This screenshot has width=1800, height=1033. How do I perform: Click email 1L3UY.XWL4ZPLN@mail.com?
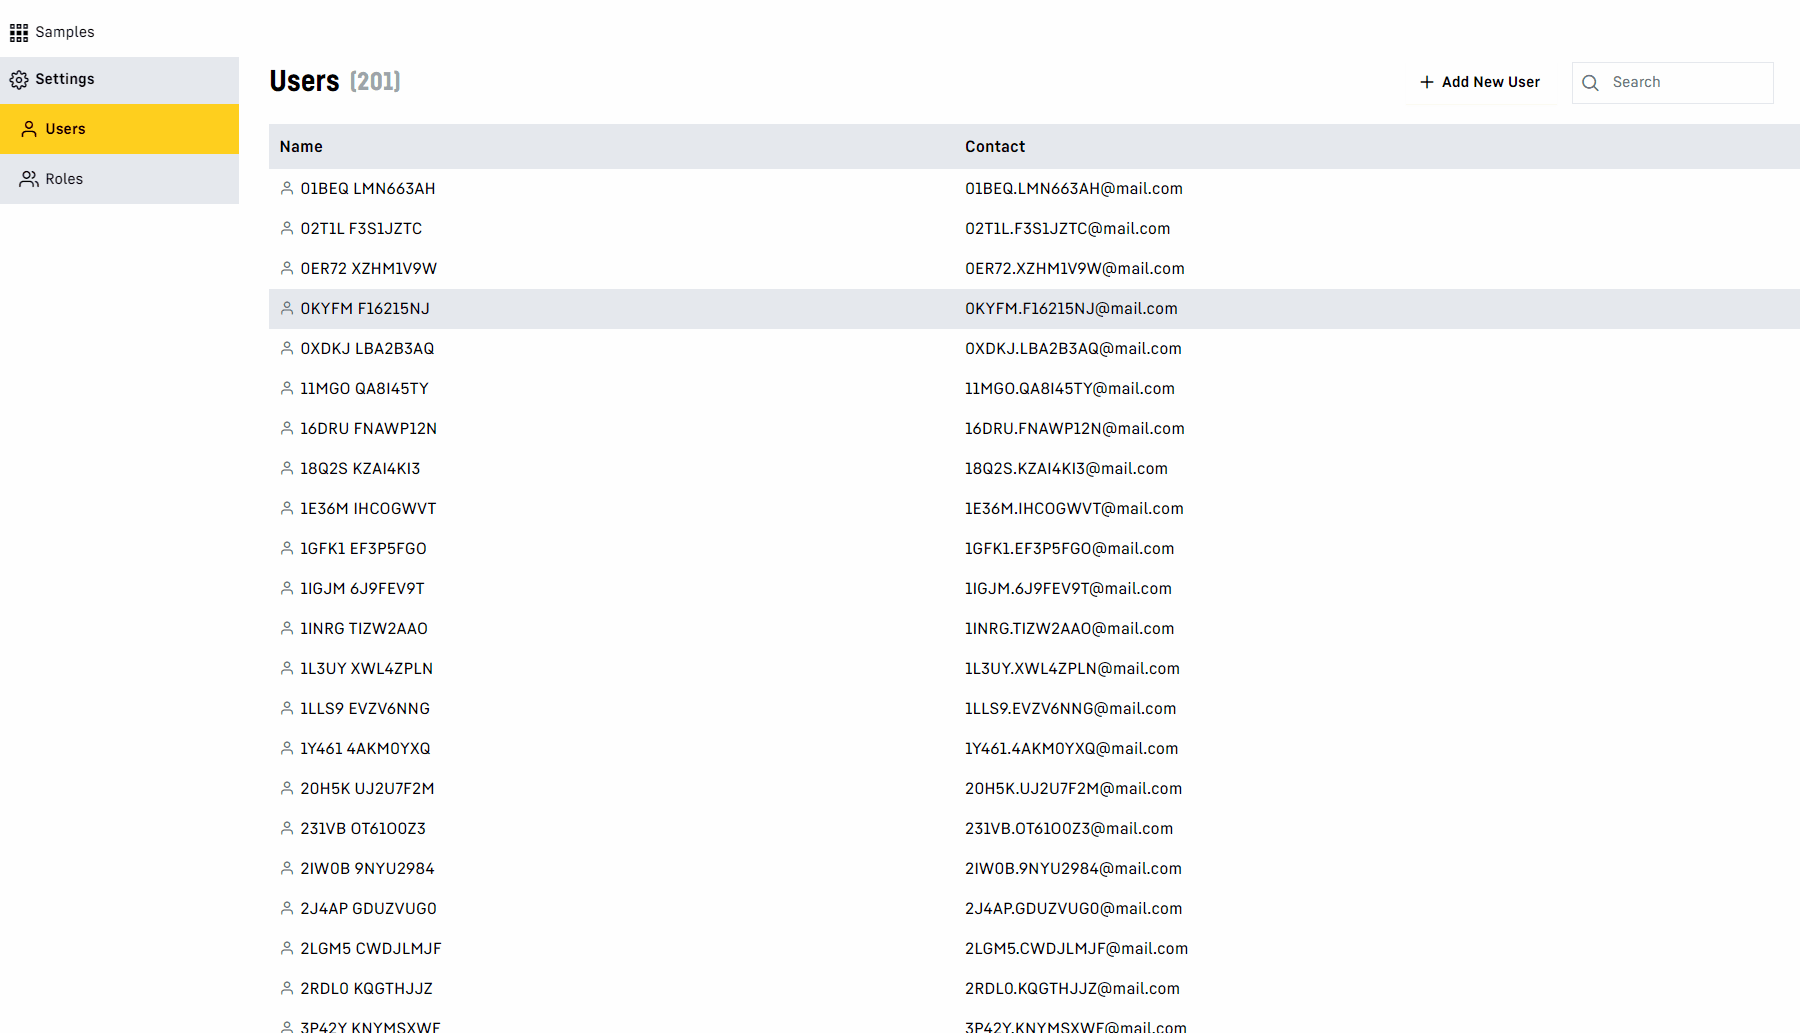pyautogui.click(x=1072, y=669)
